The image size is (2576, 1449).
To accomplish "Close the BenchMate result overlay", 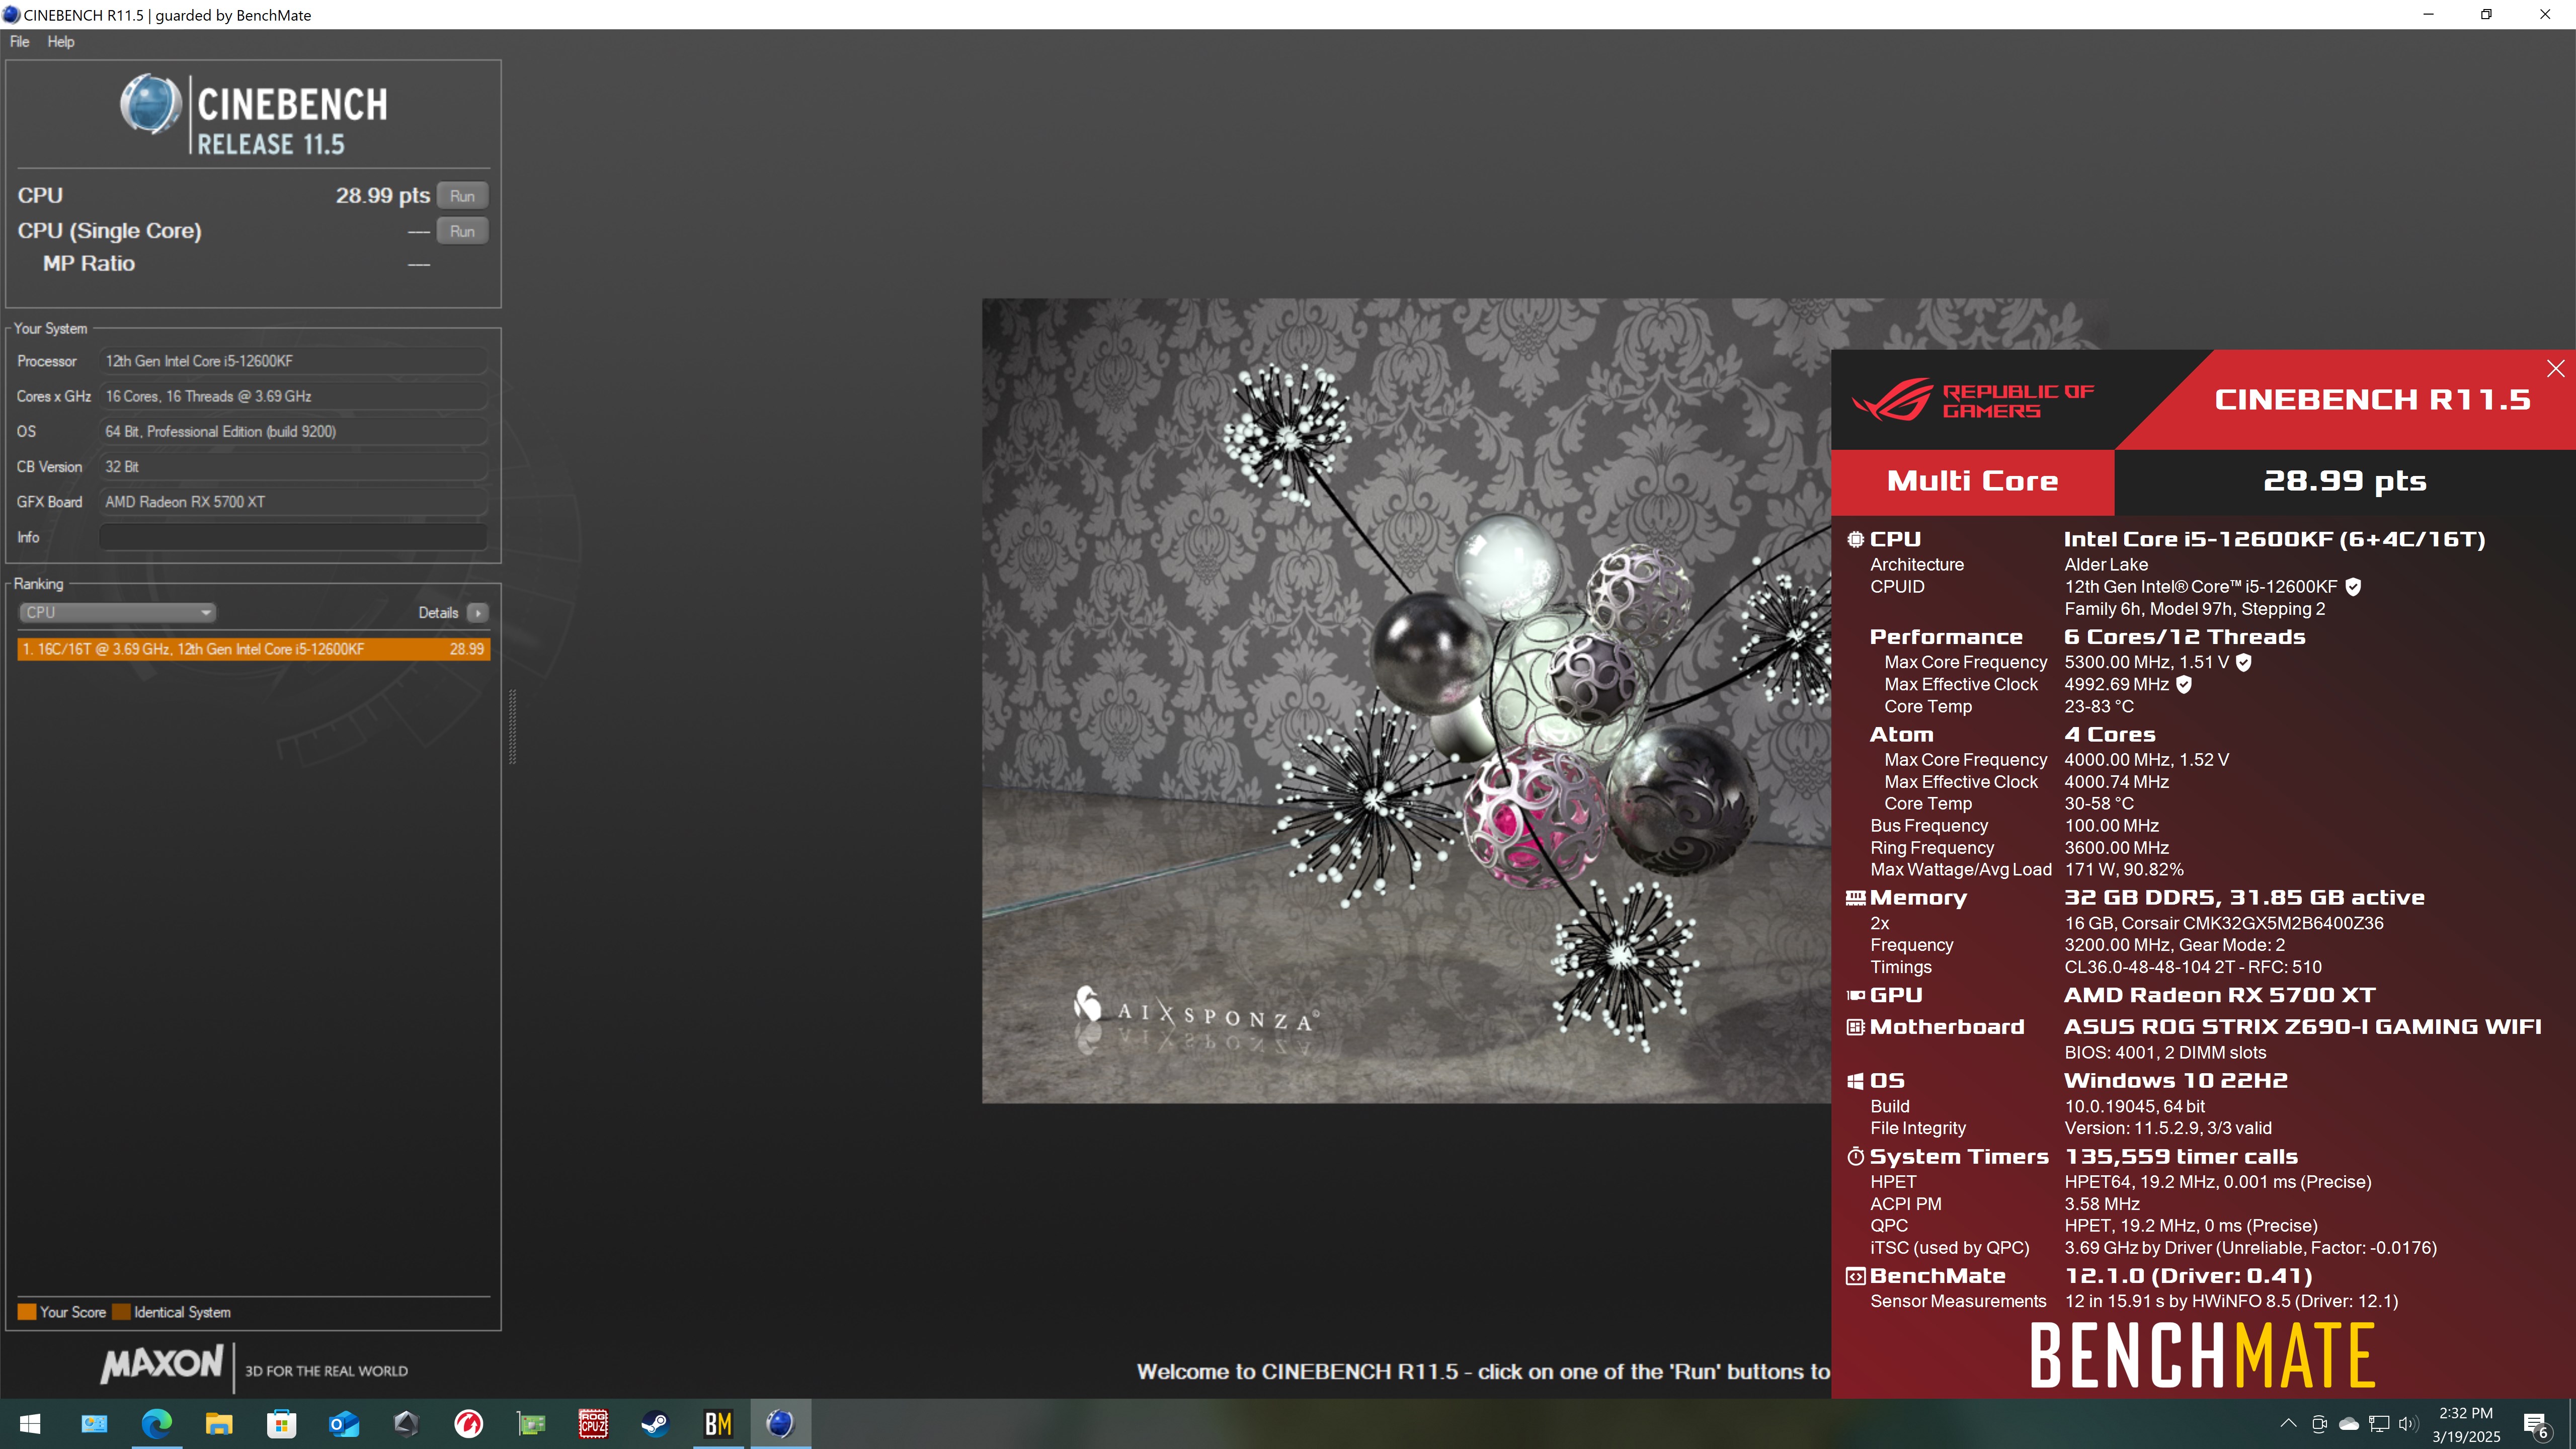I will (2555, 369).
